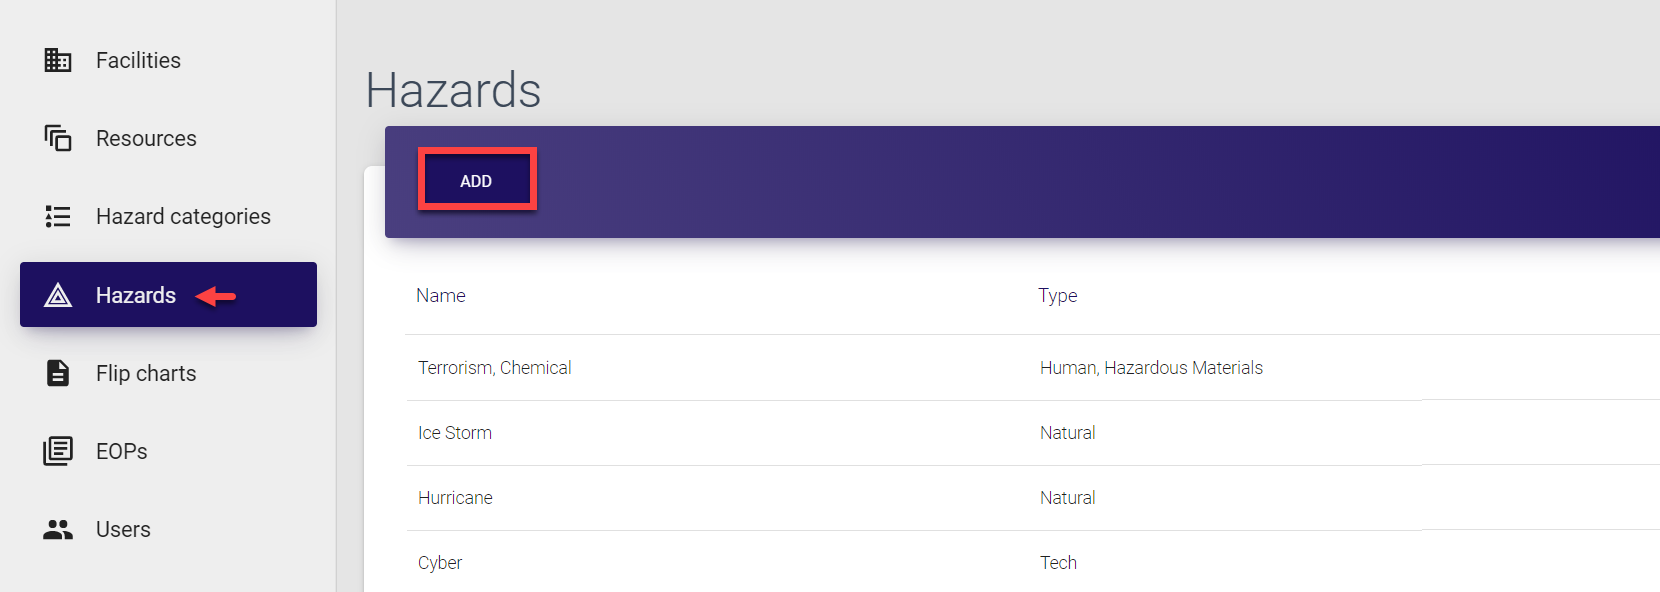
Task: Click the Resources stacked-pages icon
Action: (58, 138)
